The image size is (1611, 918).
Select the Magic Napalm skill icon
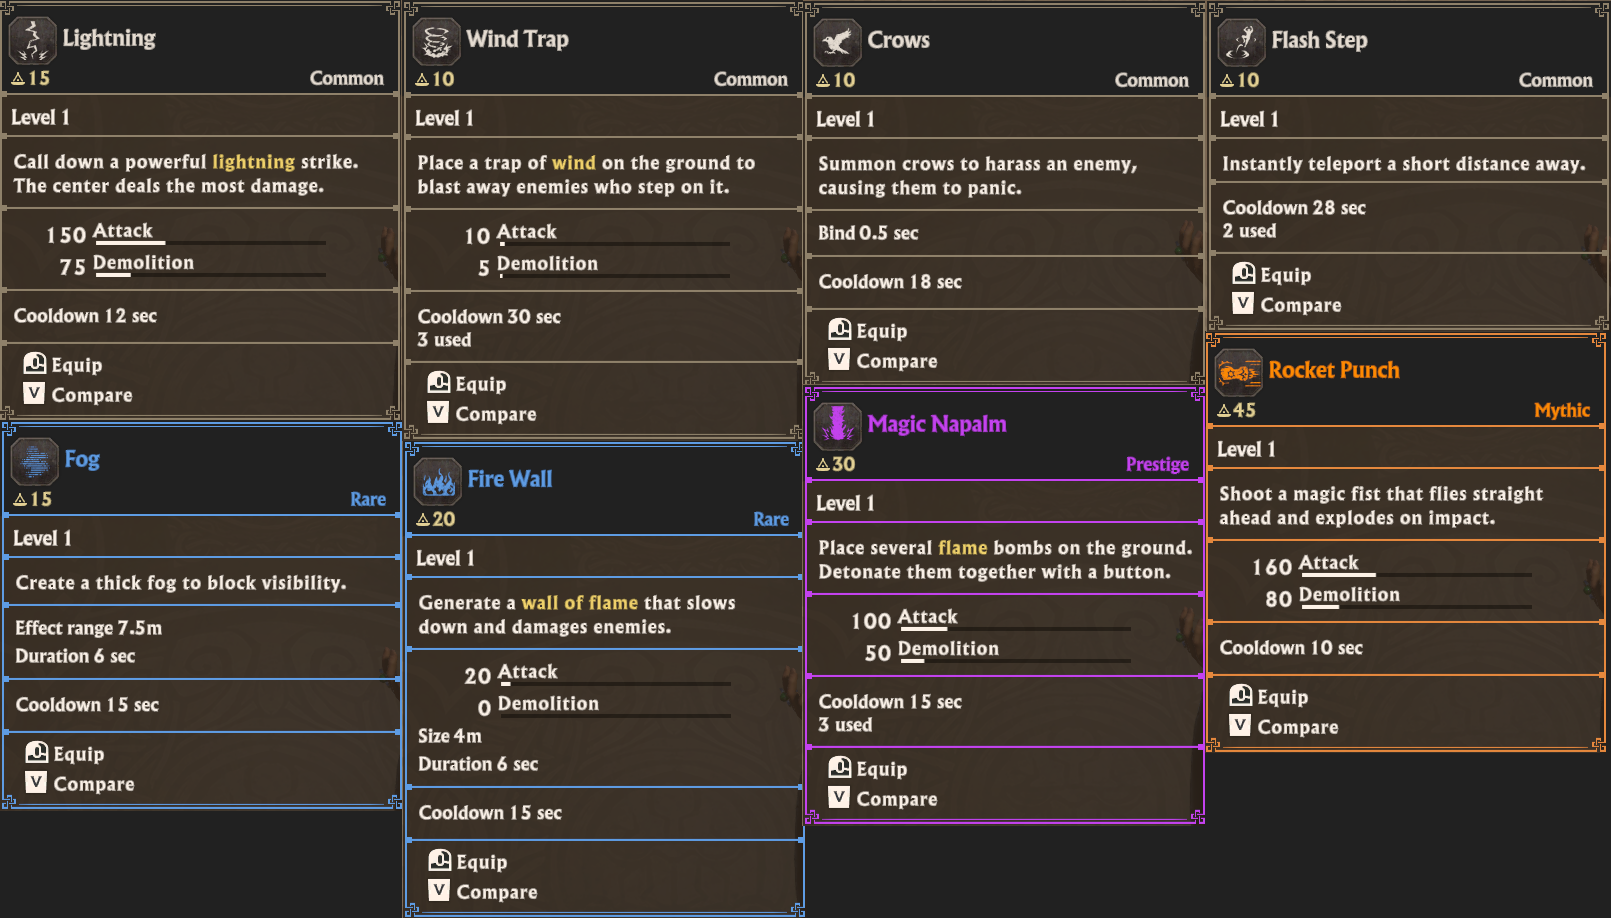[x=838, y=427]
